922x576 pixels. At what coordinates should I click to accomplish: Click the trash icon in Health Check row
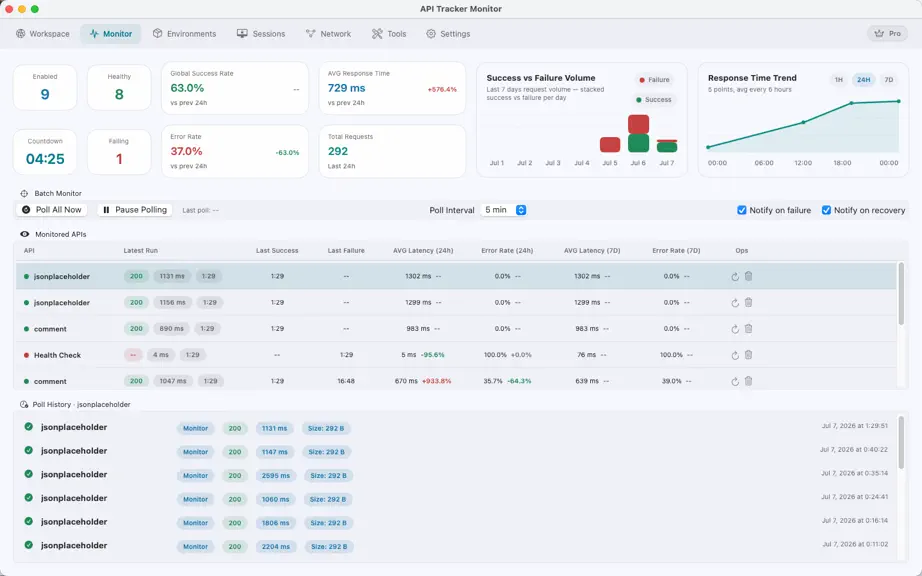pyautogui.click(x=749, y=355)
